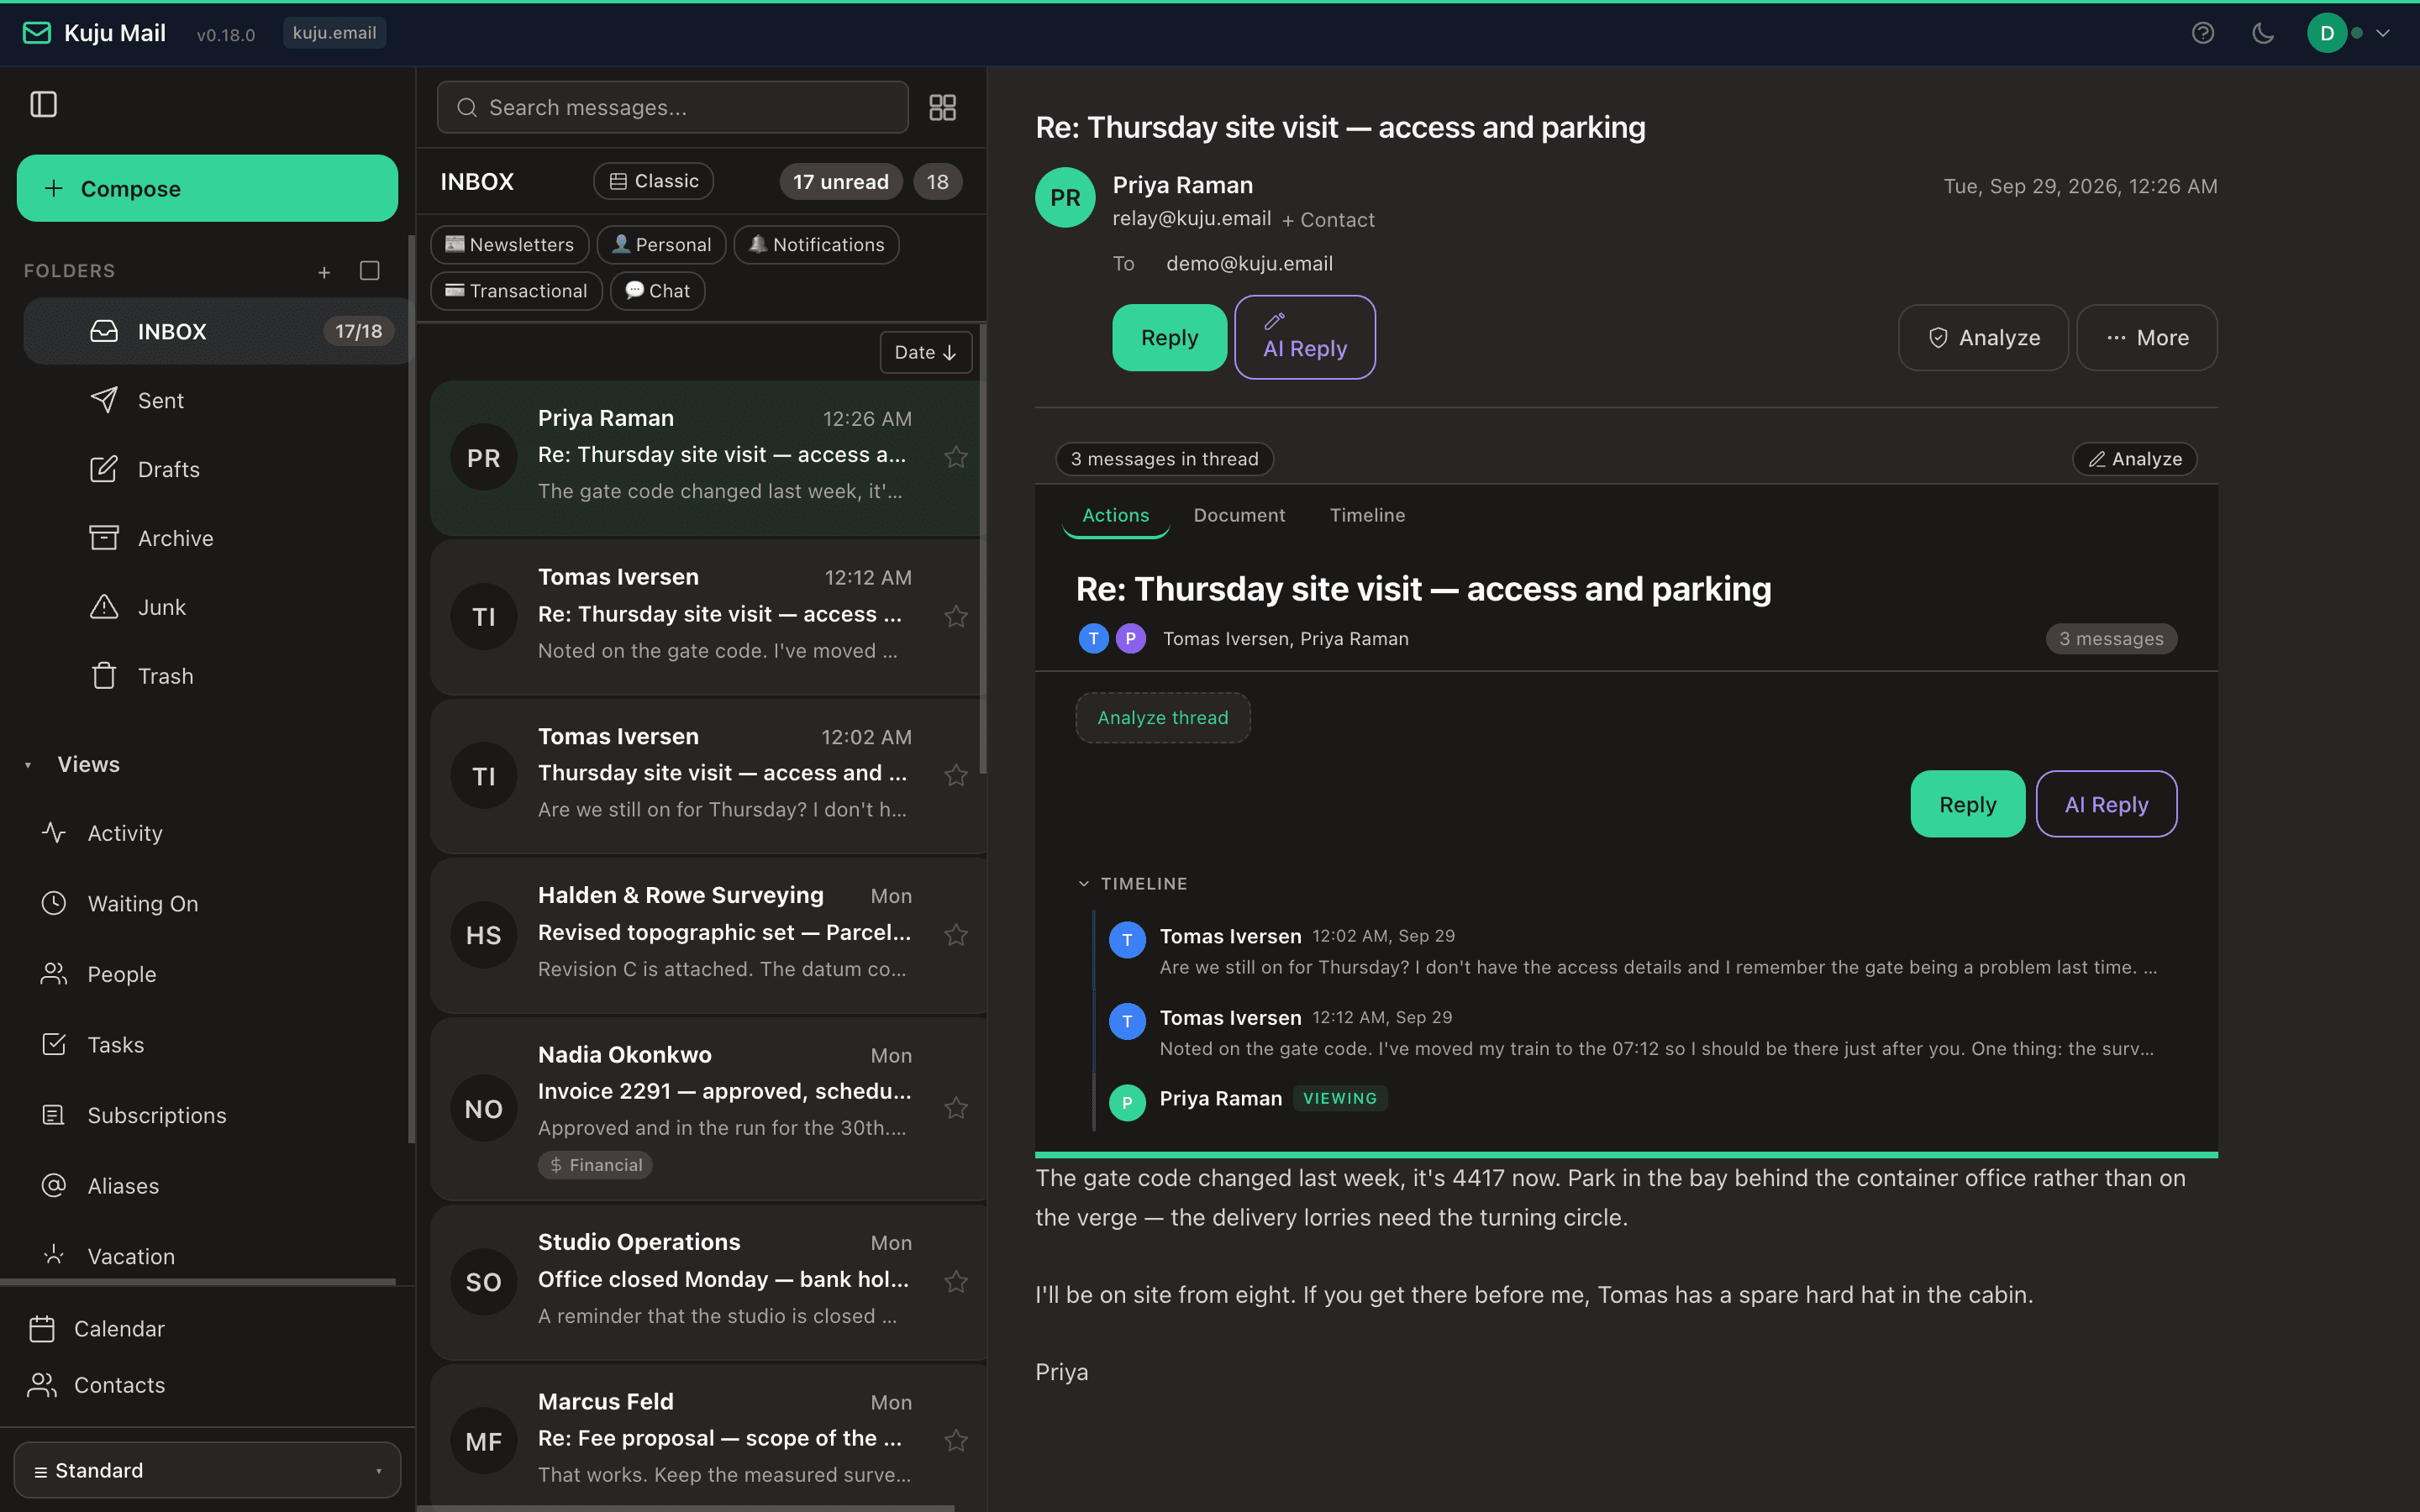Add sender via + Contact link
This screenshot has height=1512, width=2420.
click(x=1328, y=220)
